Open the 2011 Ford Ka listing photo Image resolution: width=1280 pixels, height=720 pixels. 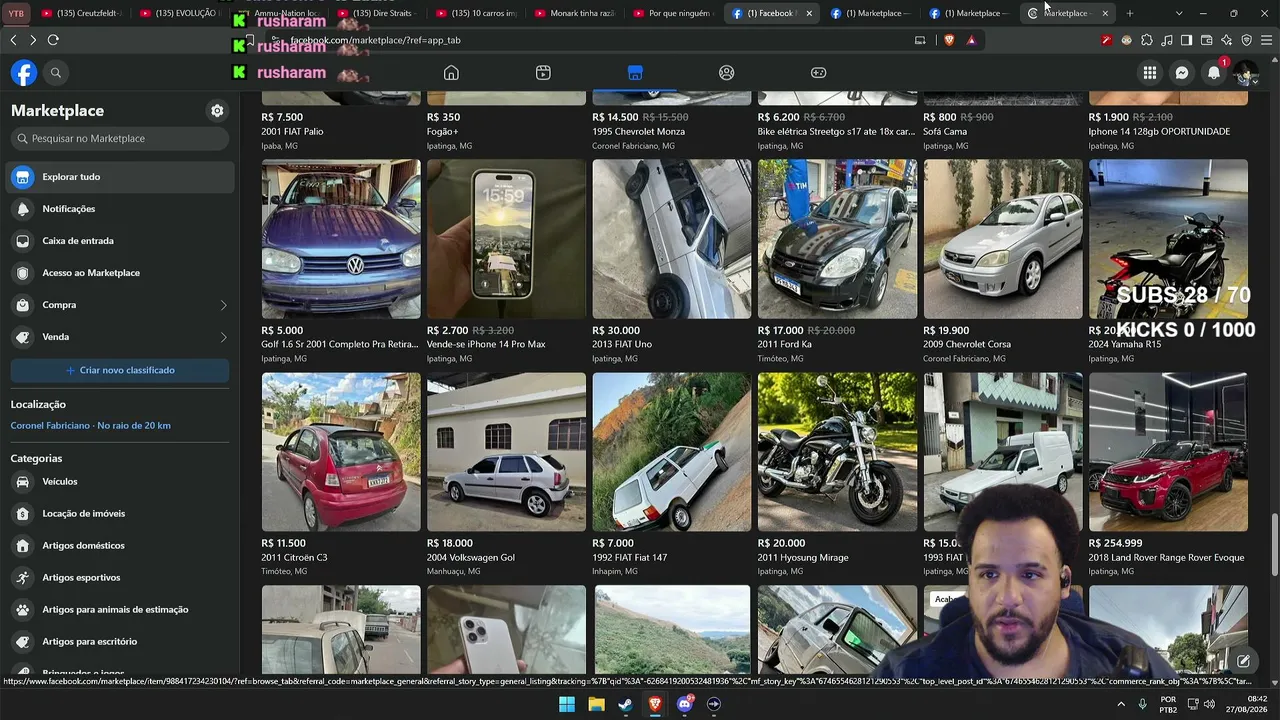[x=837, y=239]
